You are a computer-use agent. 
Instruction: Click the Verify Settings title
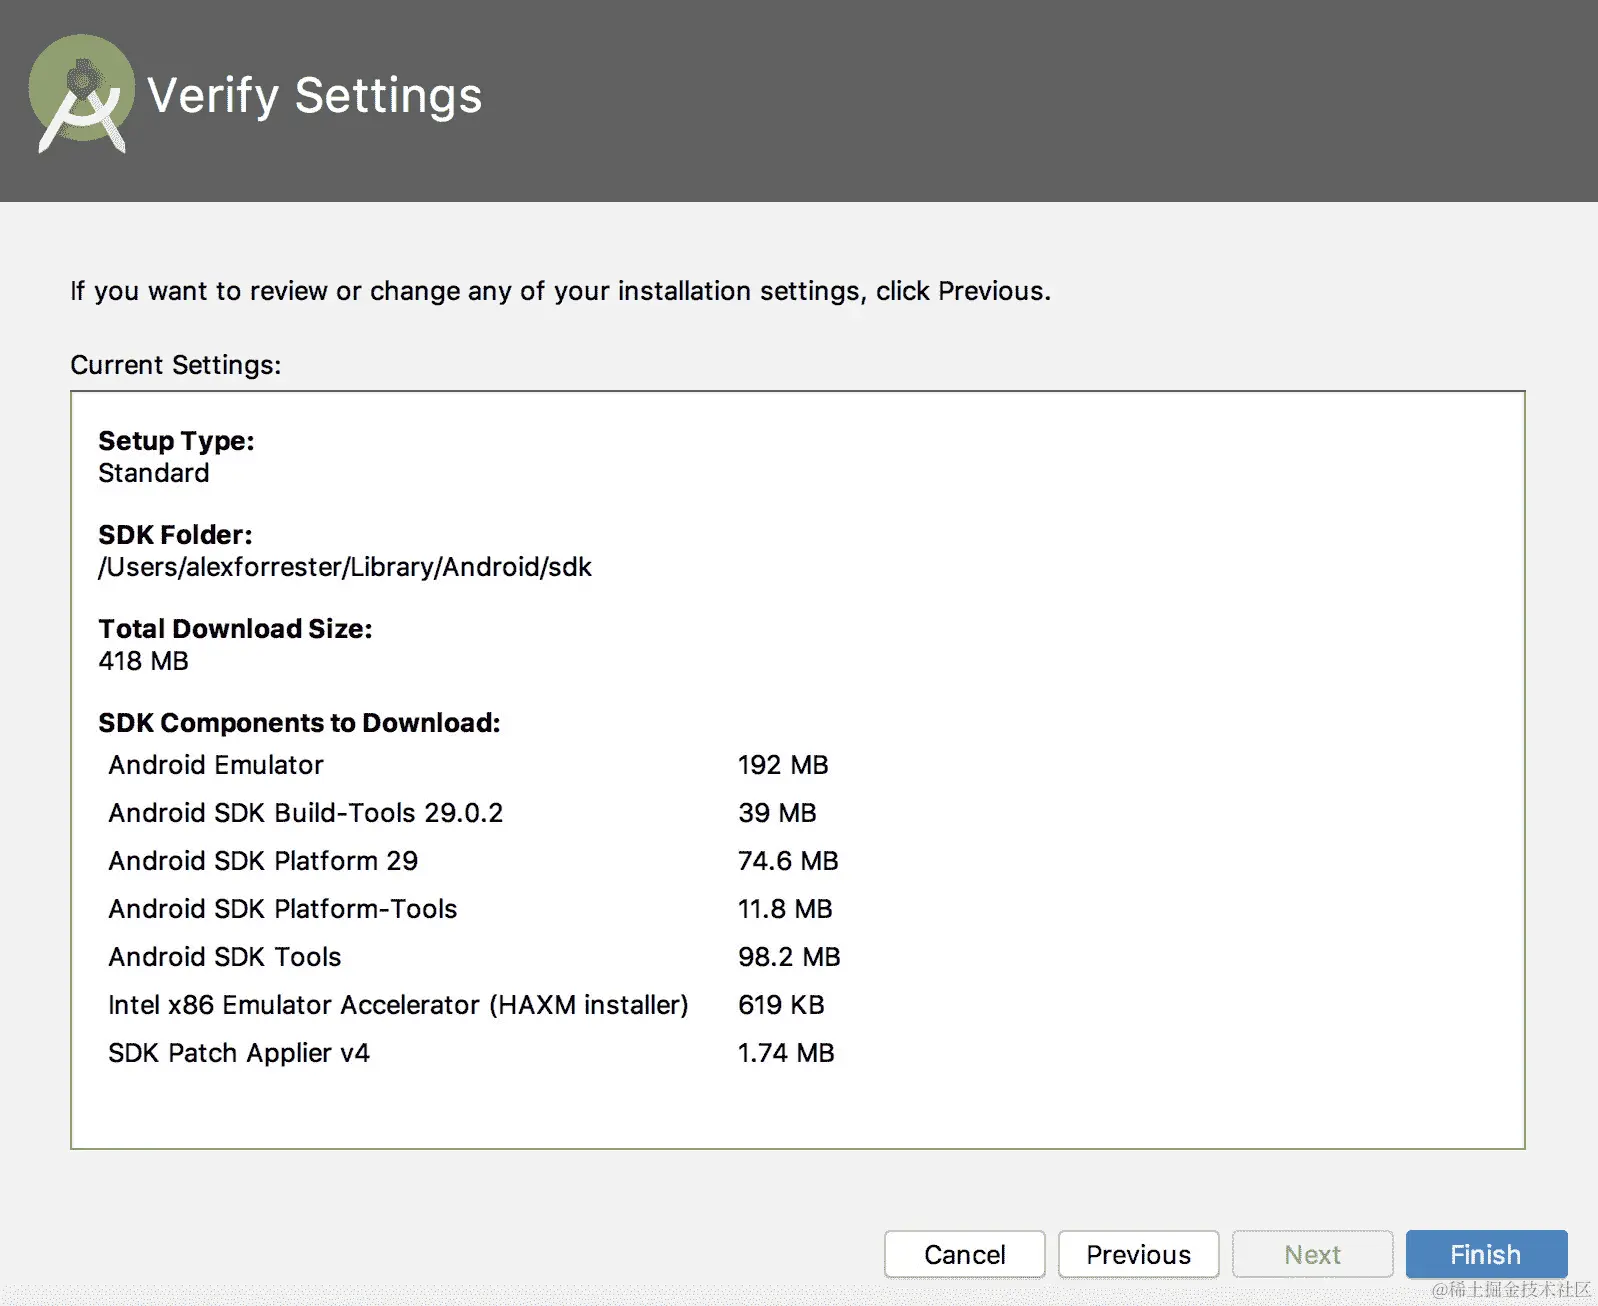pos(314,96)
